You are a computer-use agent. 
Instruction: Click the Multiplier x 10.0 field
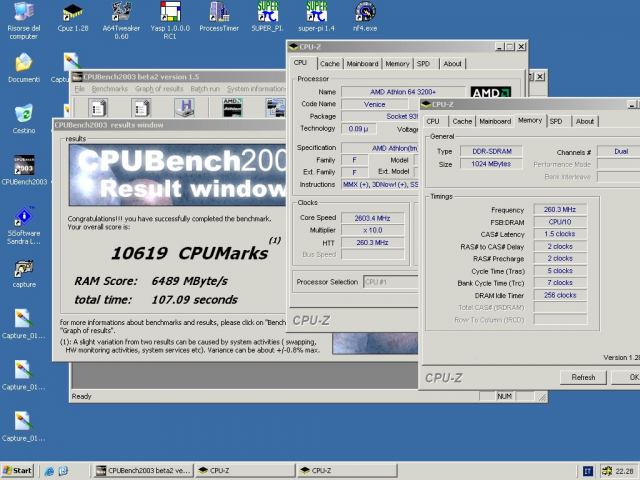click(372, 230)
